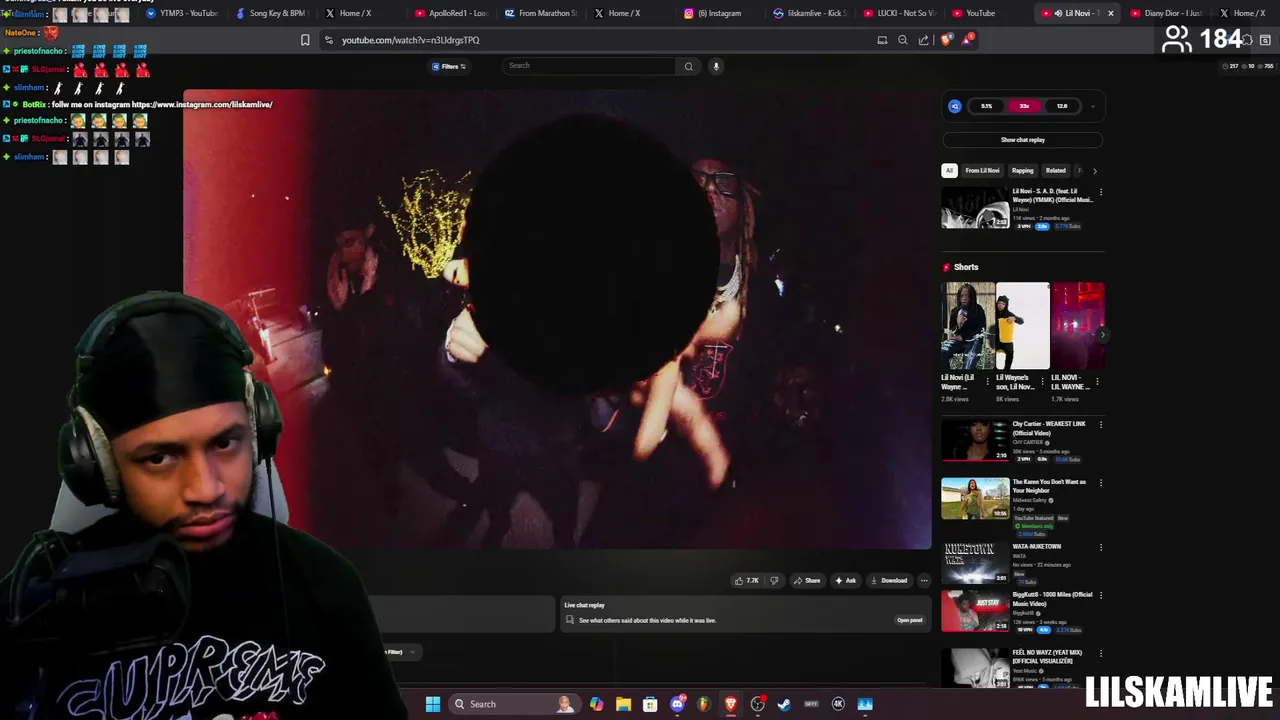The image size is (1280, 720).
Task: Open File Explorer from the taskbar
Action: click(623, 704)
